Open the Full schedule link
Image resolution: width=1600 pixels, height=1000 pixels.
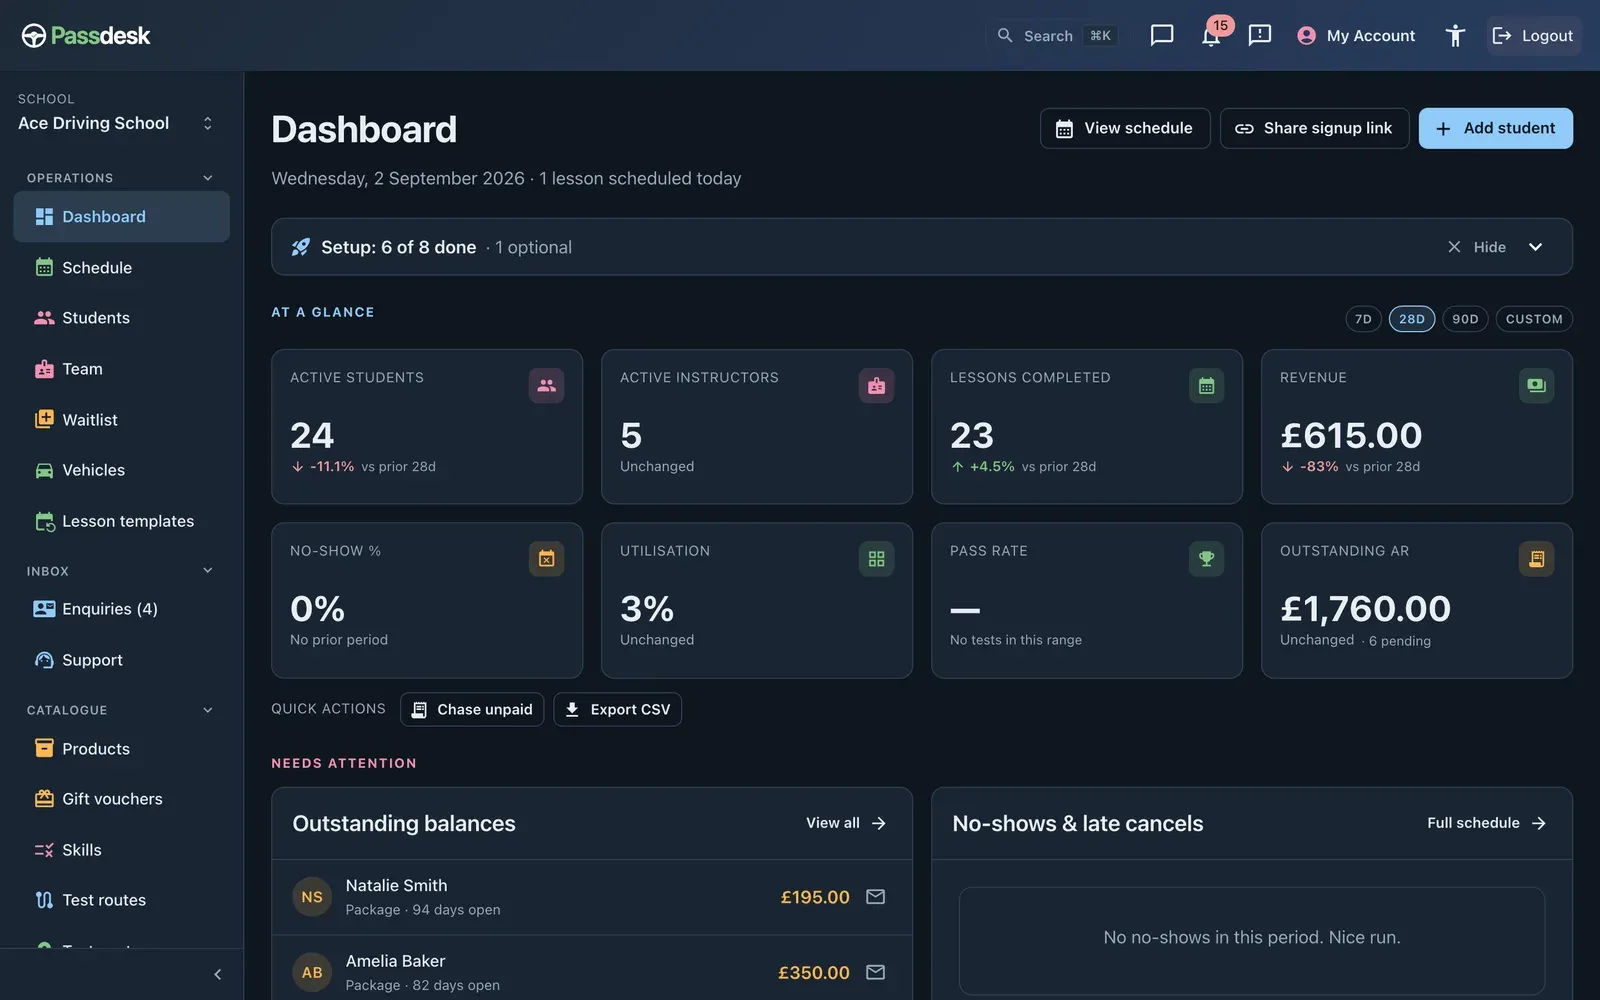pyautogui.click(x=1487, y=823)
